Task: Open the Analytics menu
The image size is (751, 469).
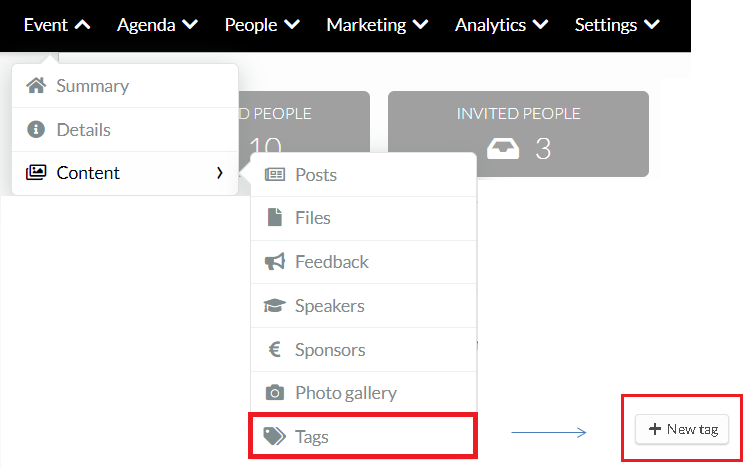Action: [501, 24]
